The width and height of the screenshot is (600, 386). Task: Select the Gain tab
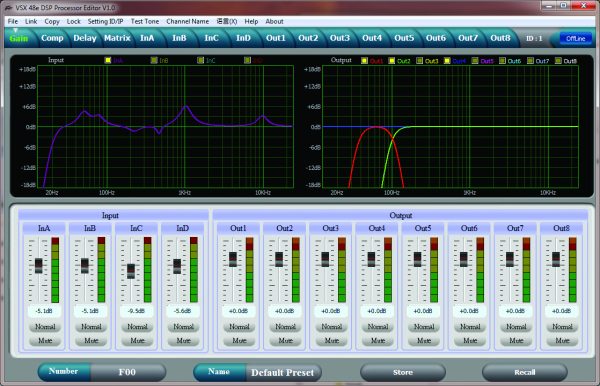18,38
